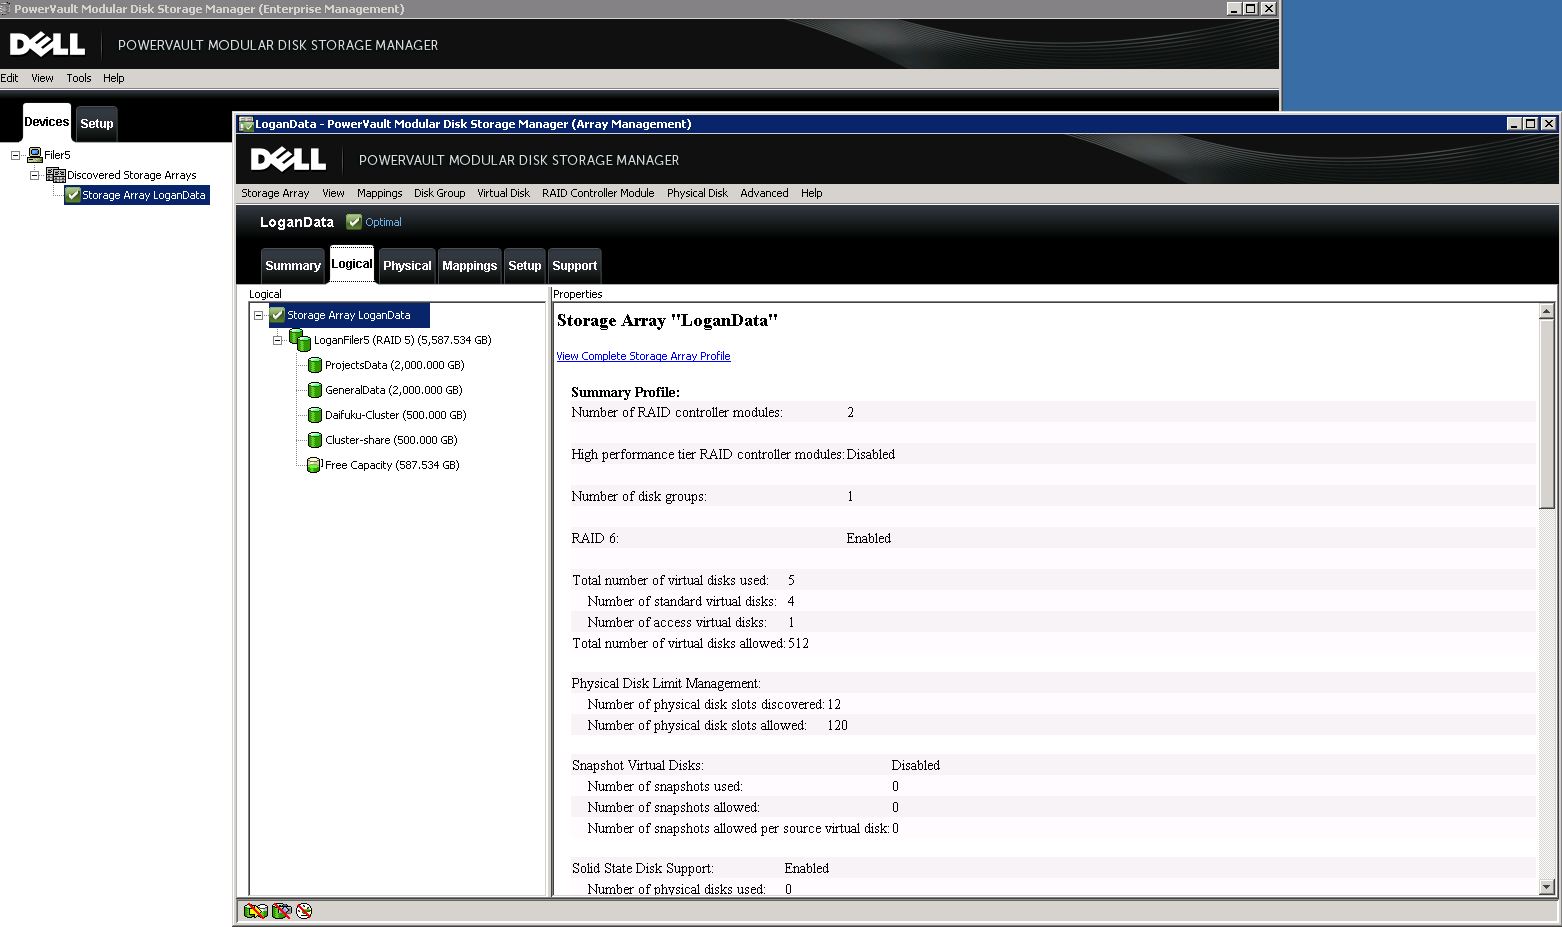The height and width of the screenshot is (927, 1562).
Task: Select Free Capacity (587.534 GB) node
Action: coord(392,465)
